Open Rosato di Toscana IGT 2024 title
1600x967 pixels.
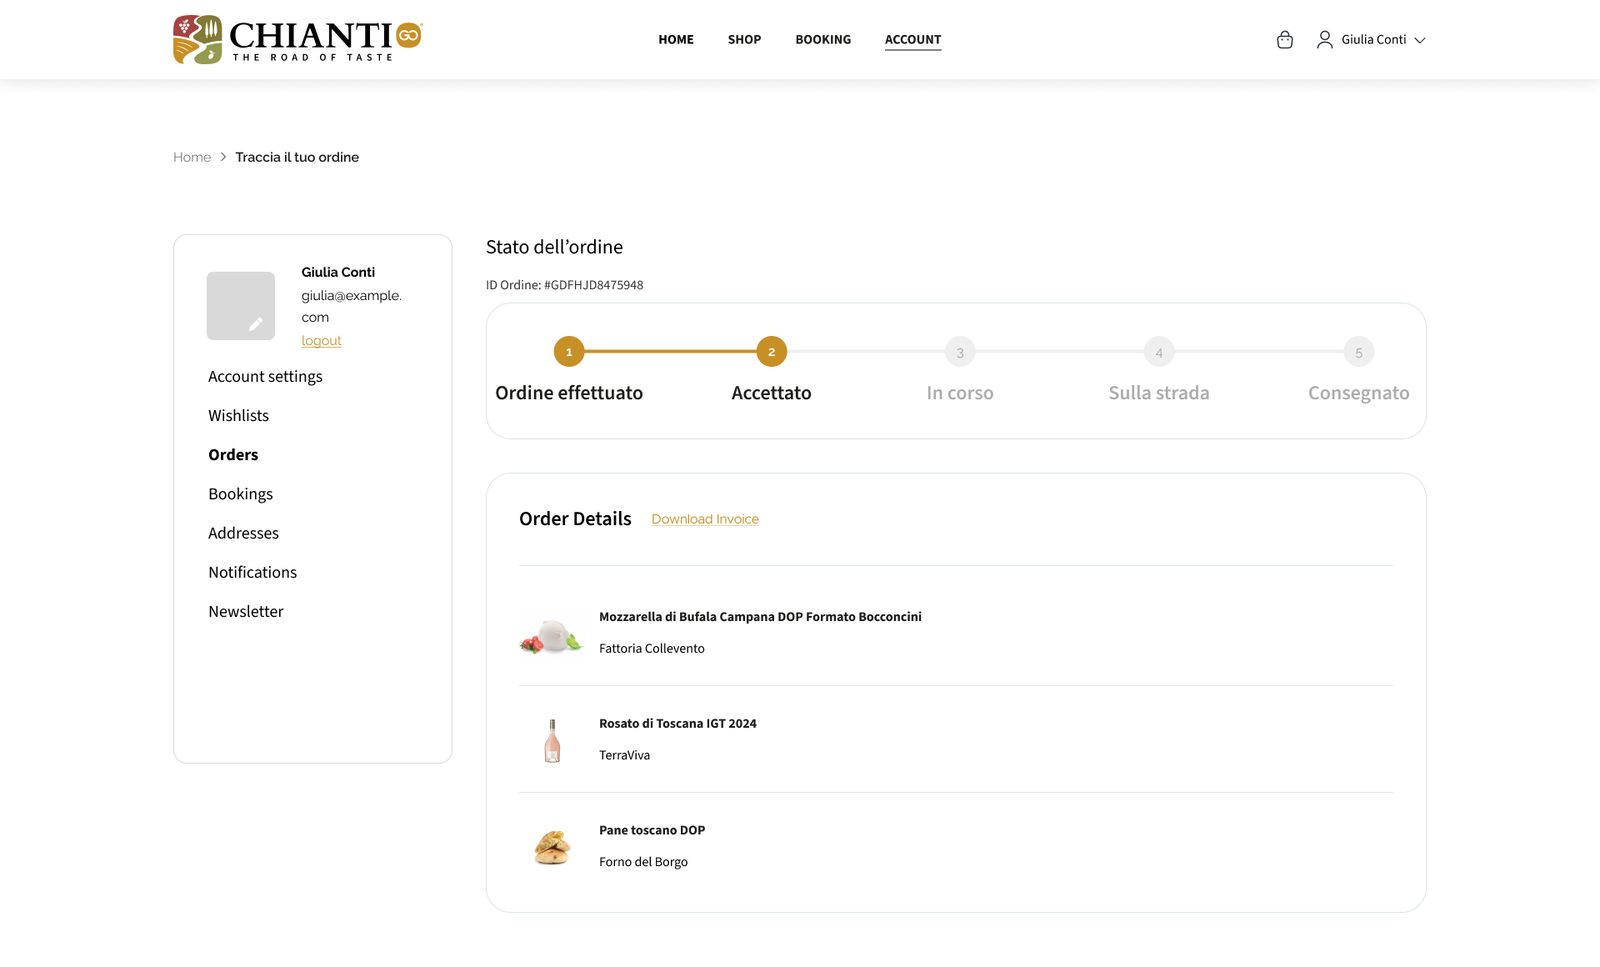click(678, 724)
